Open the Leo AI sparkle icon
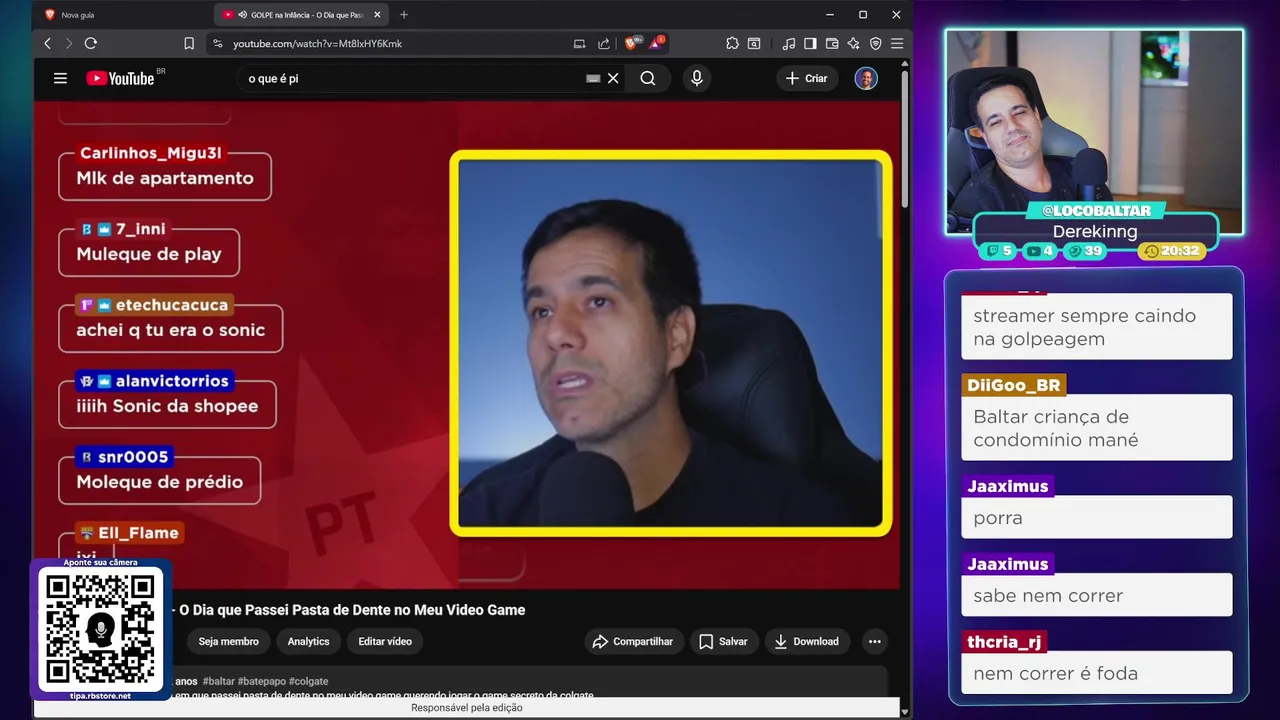Viewport: 1280px width, 720px height. click(853, 43)
